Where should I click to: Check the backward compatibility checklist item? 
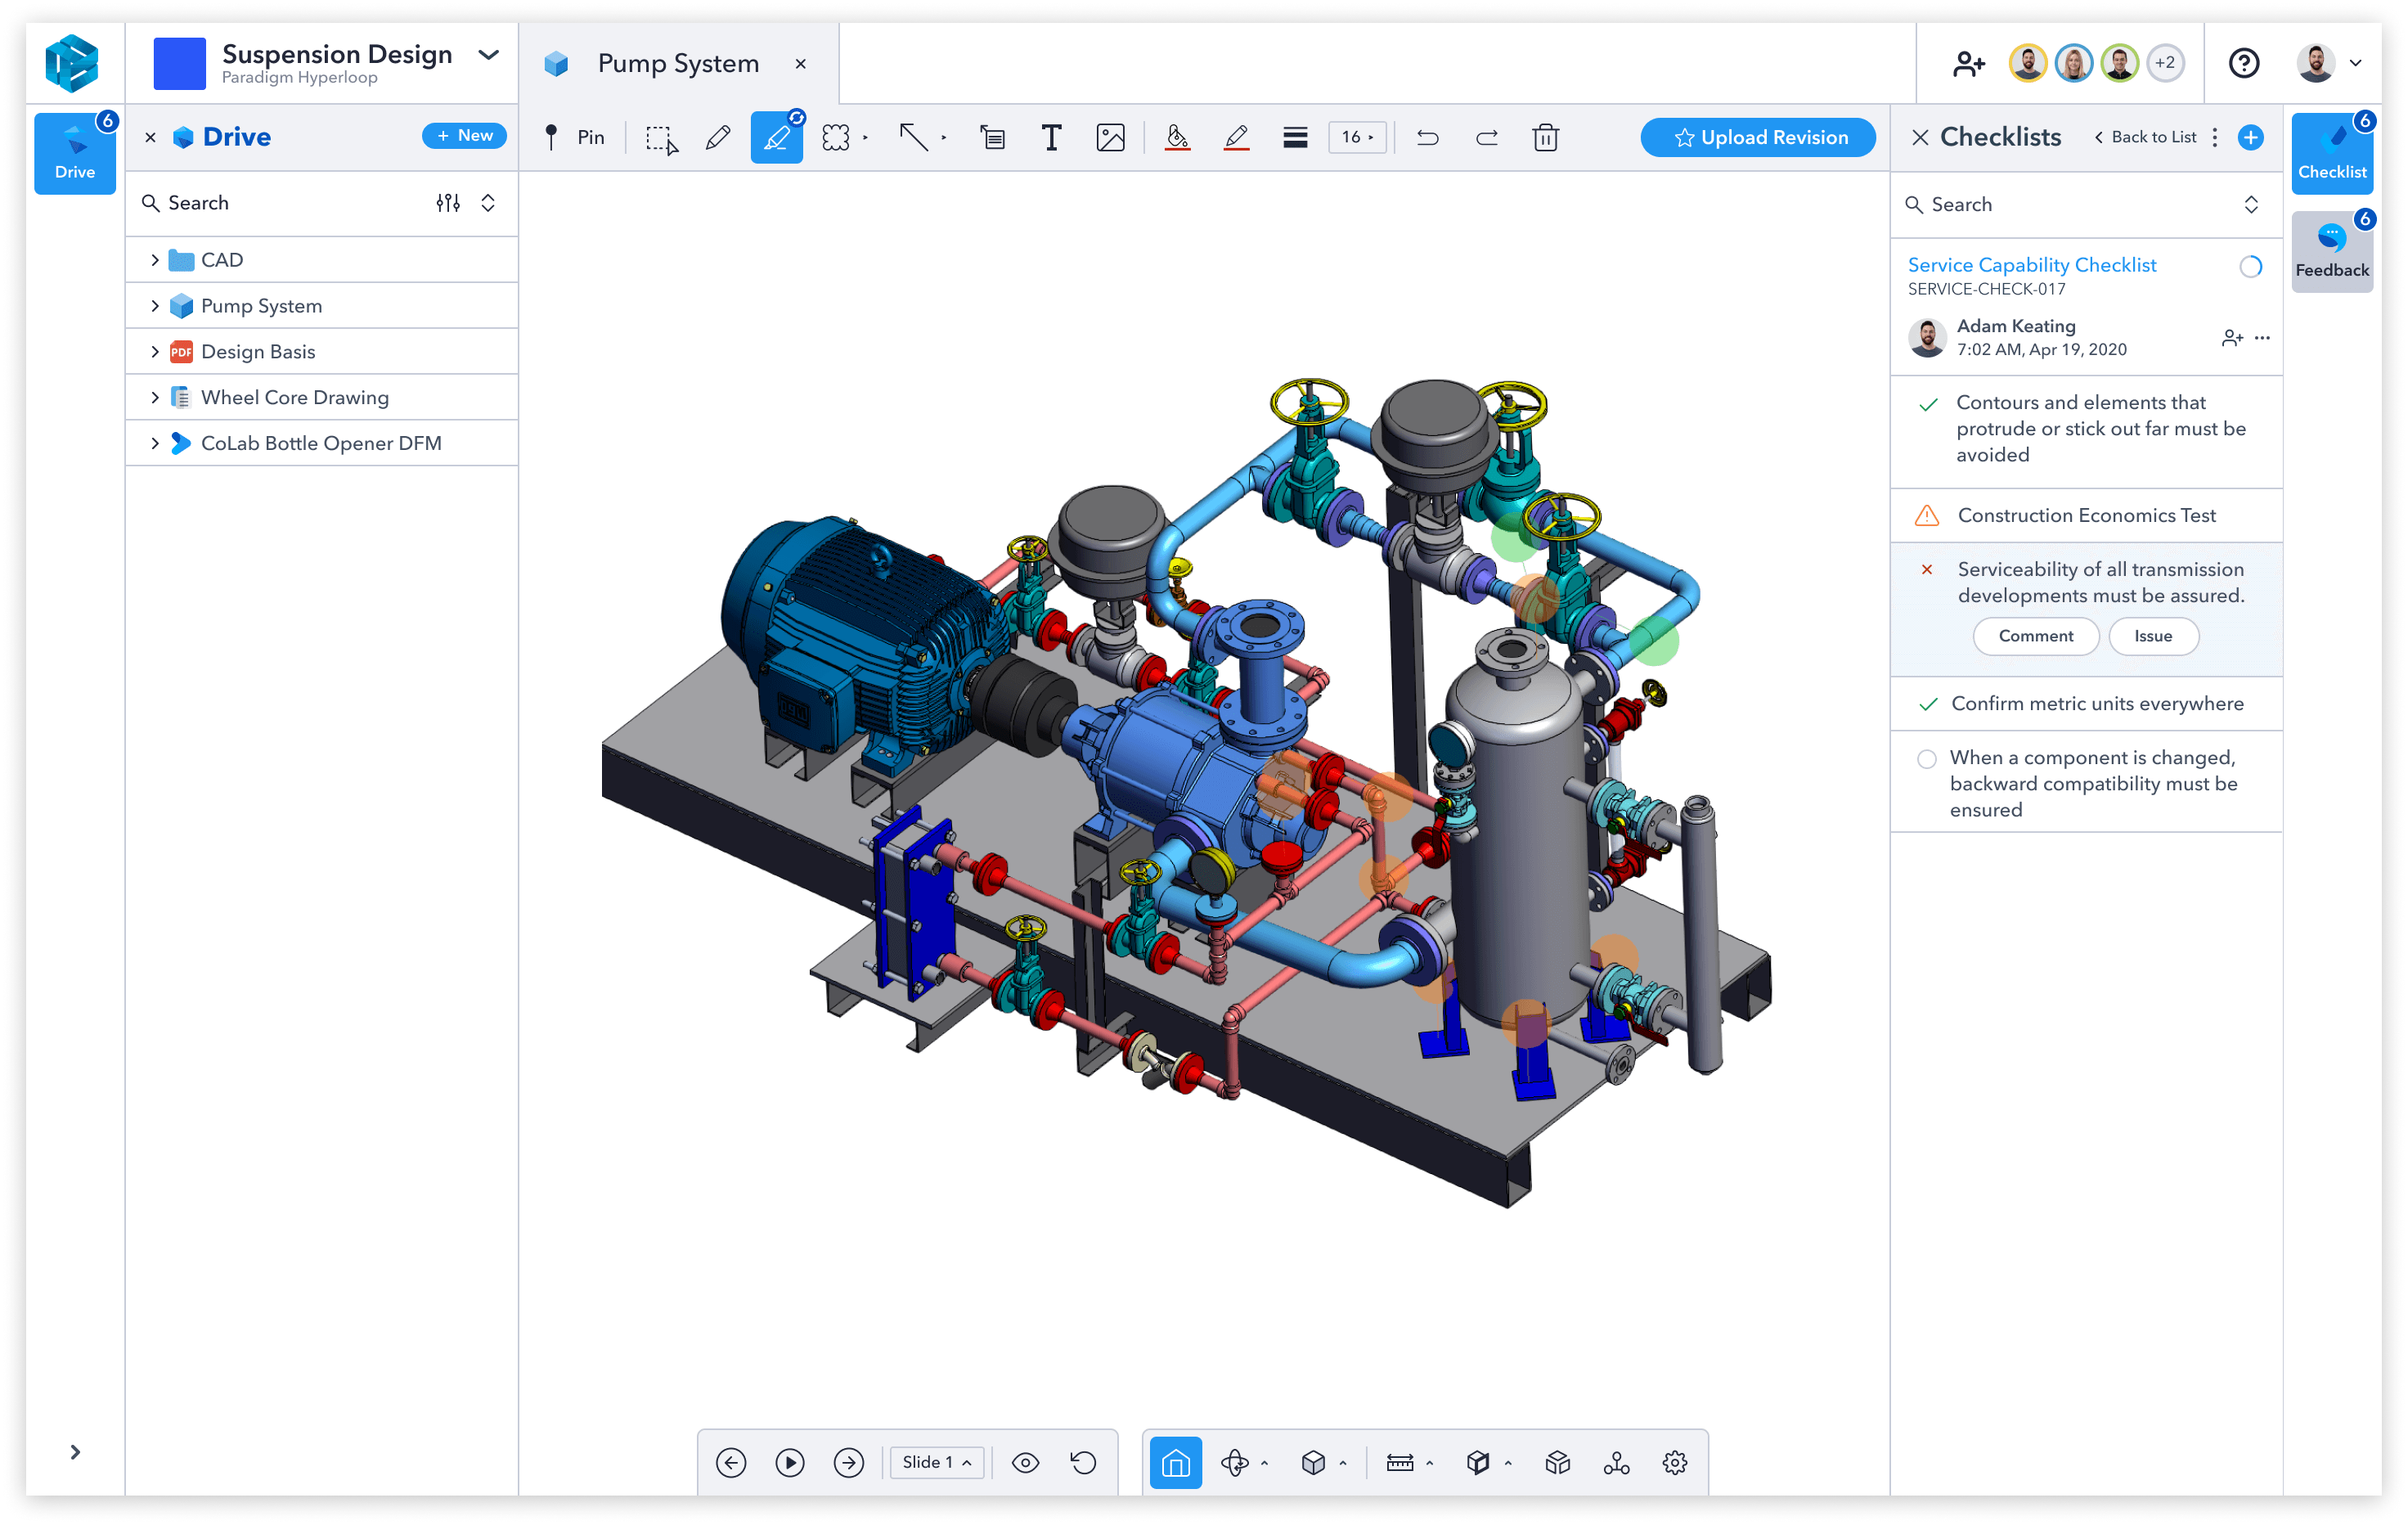pyautogui.click(x=1926, y=758)
